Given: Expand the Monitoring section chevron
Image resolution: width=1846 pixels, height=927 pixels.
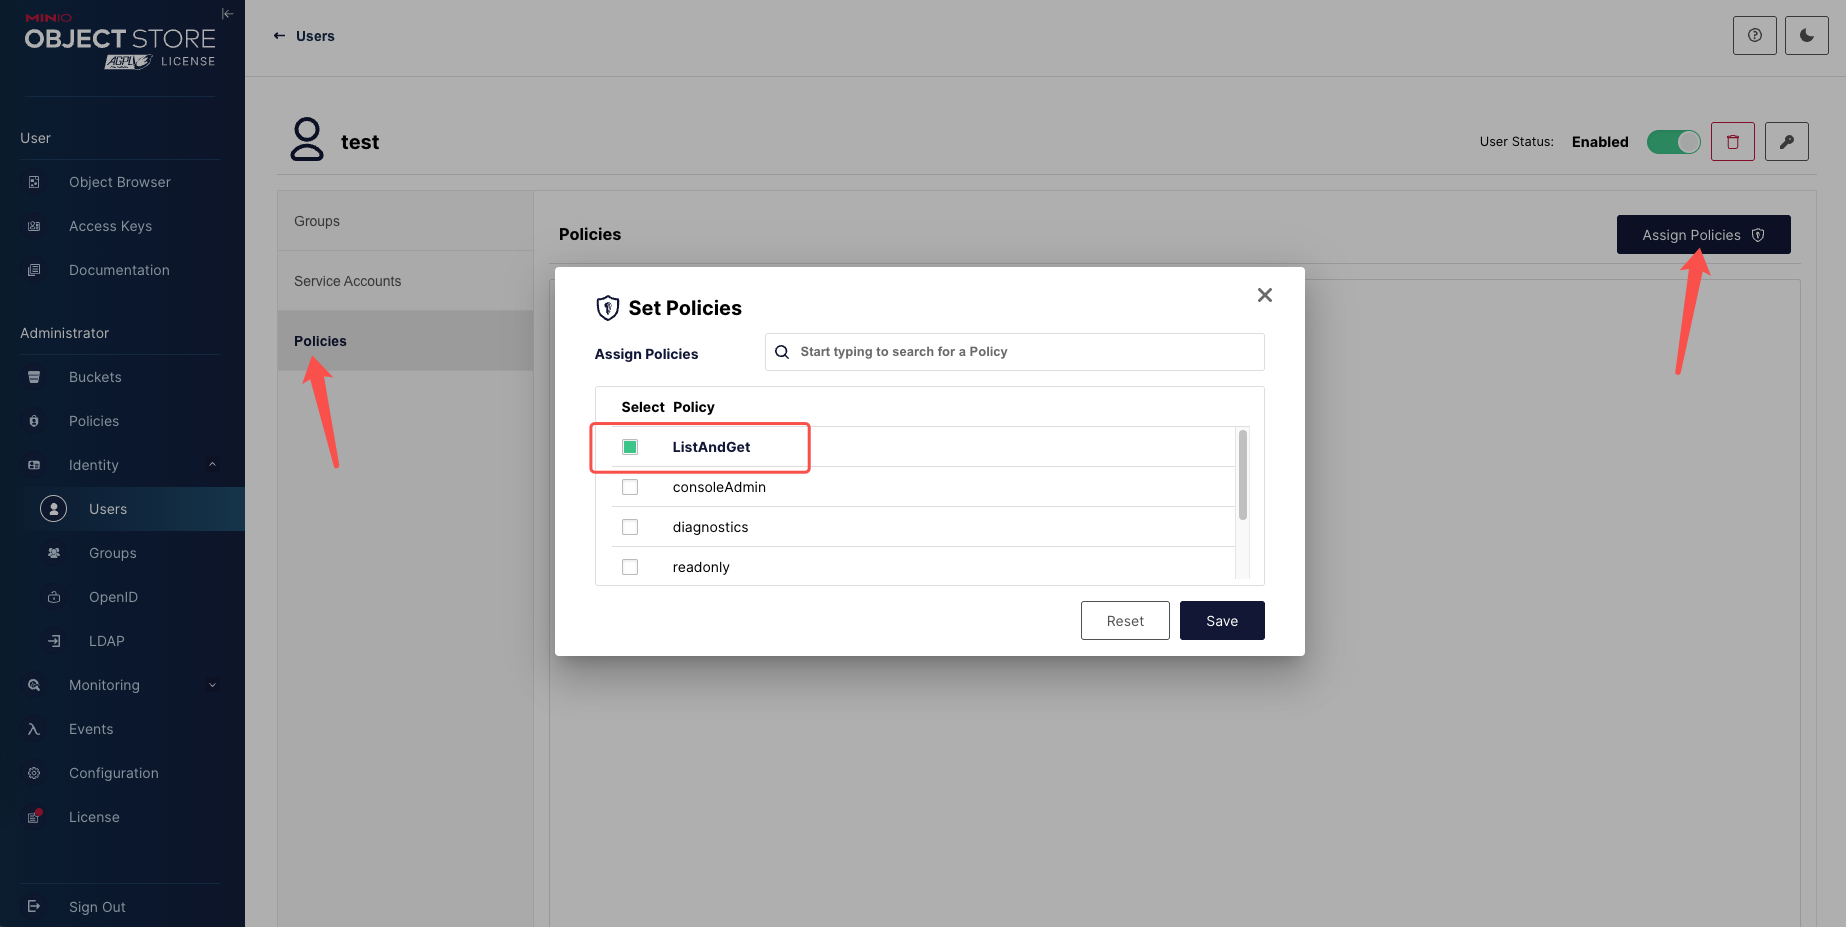Looking at the screenshot, I should click(x=212, y=685).
